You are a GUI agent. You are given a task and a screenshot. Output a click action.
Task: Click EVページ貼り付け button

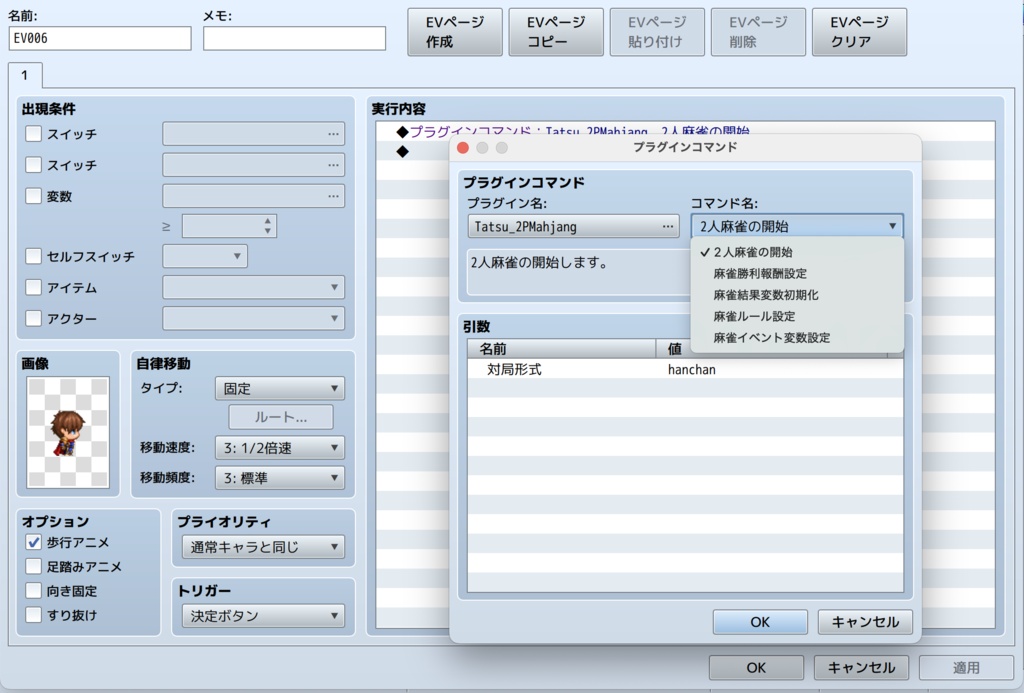[x=657, y=32]
